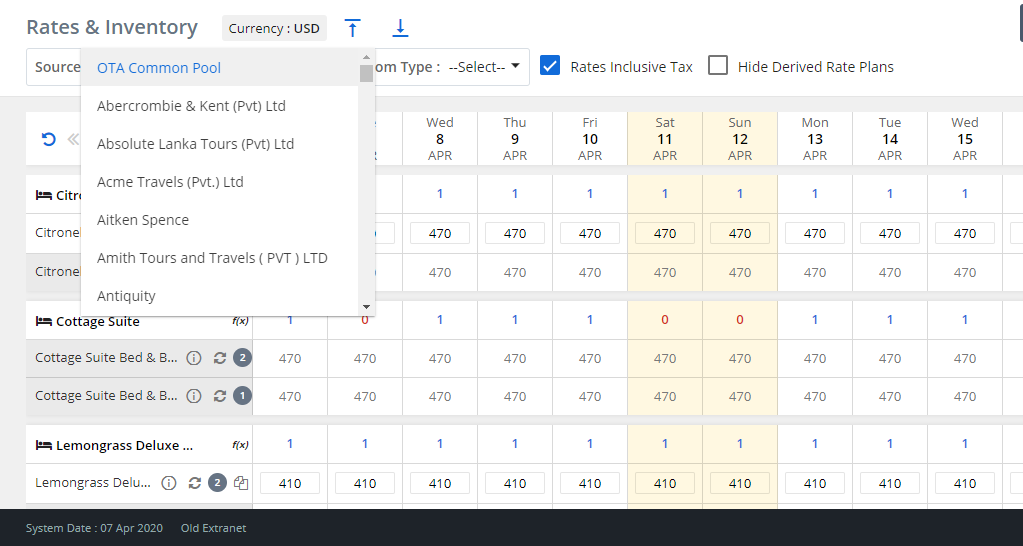This screenshot has width=1023, height=546.
Task: Click the copy icon on Lemongrass Deluxe row
Action: pos(241,483)
